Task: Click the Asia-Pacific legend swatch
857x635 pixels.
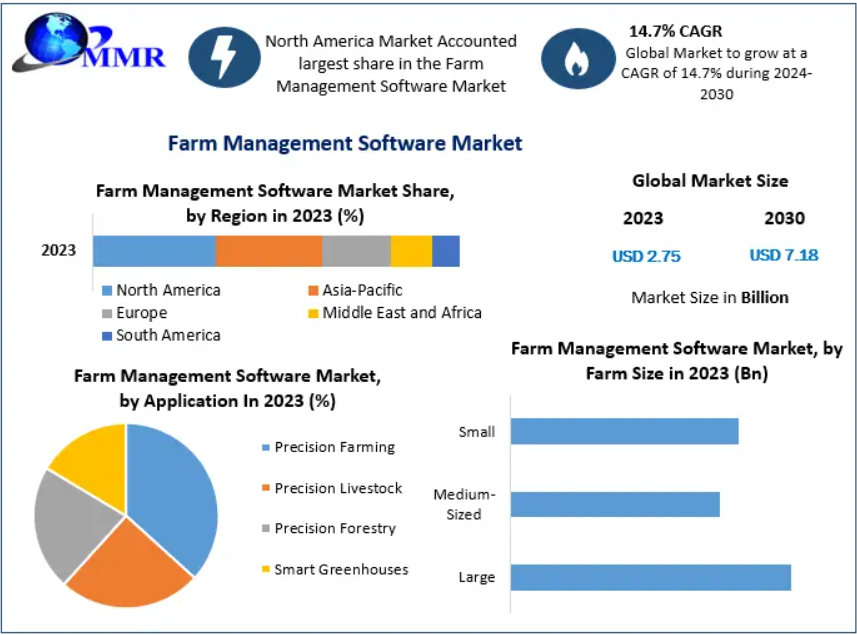Action: [x=312, y=291]
